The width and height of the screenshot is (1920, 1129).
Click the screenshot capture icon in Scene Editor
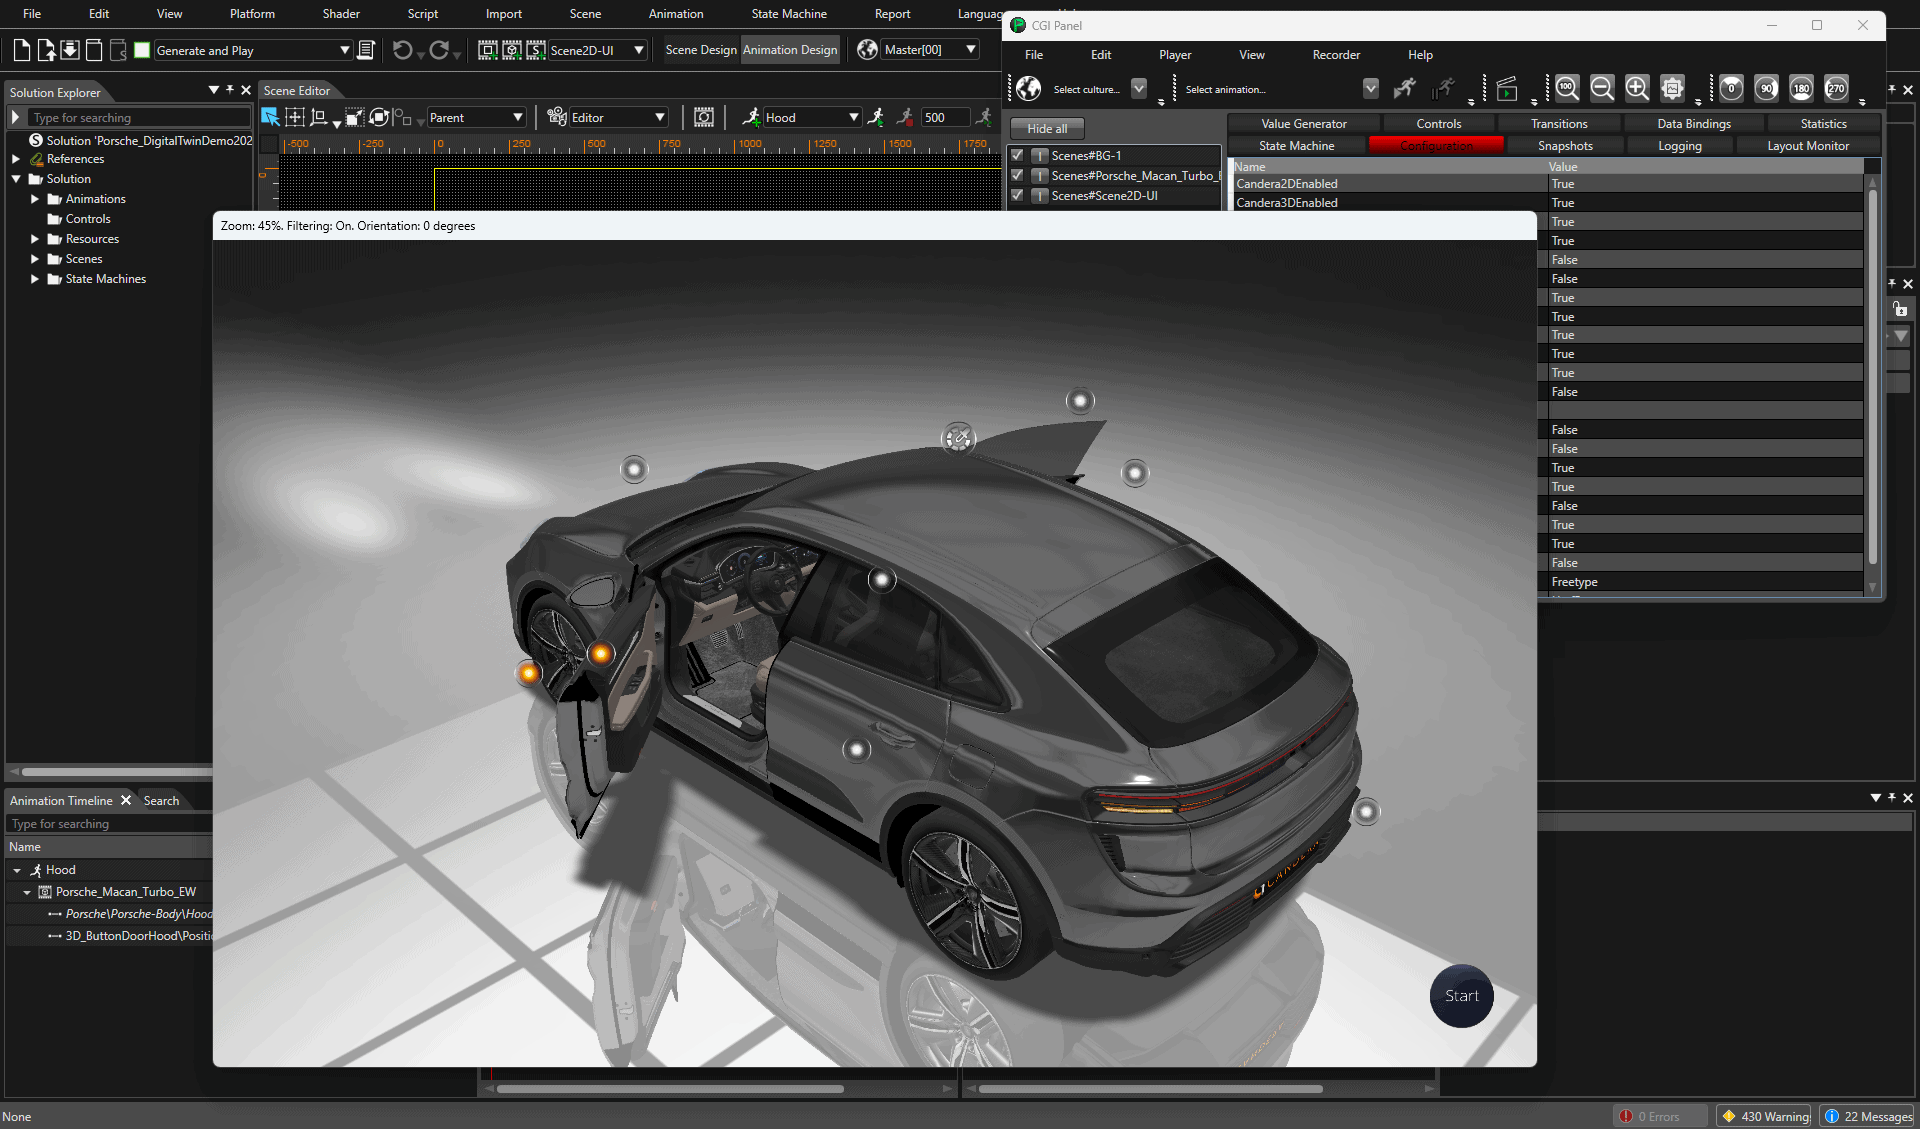click(x=704, y=117)
